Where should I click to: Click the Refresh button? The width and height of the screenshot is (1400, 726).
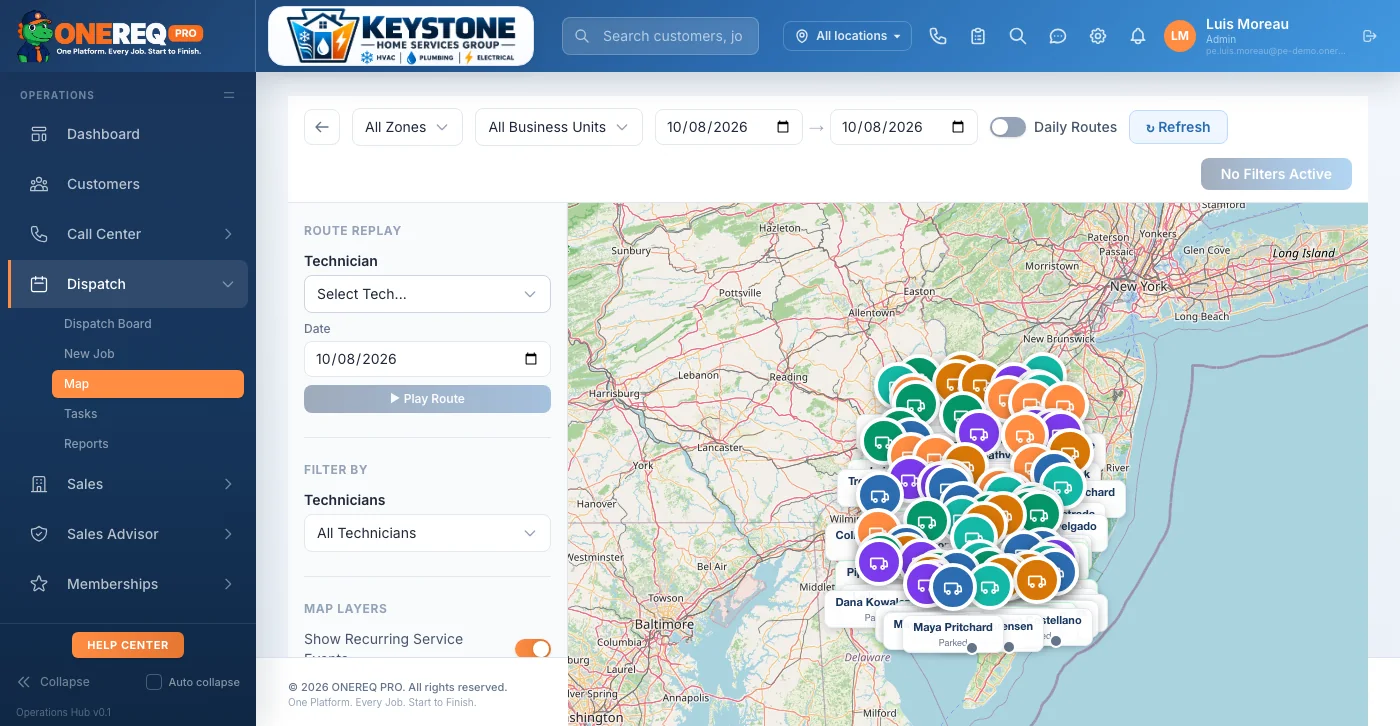click(1178, 127)
